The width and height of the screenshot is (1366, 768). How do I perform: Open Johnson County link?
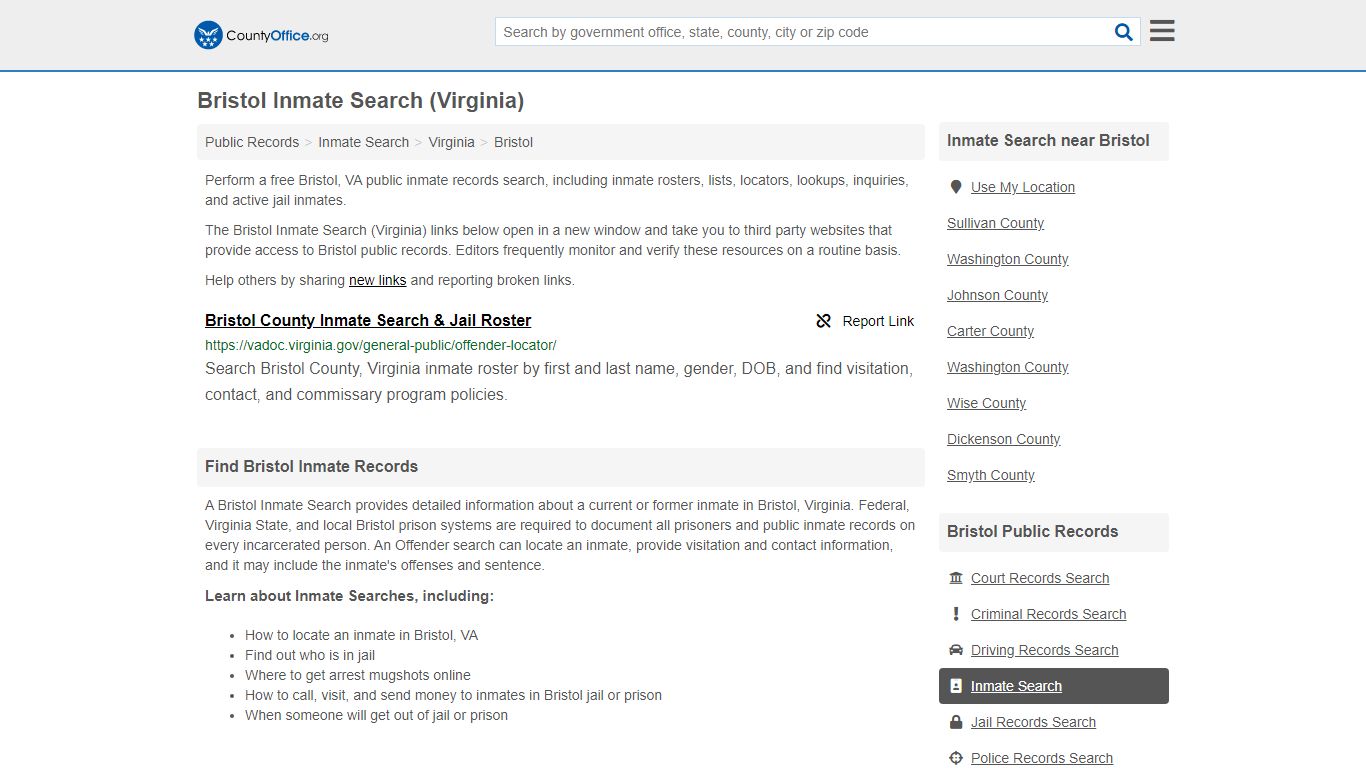pyautogui.click(x=997, y=295)
